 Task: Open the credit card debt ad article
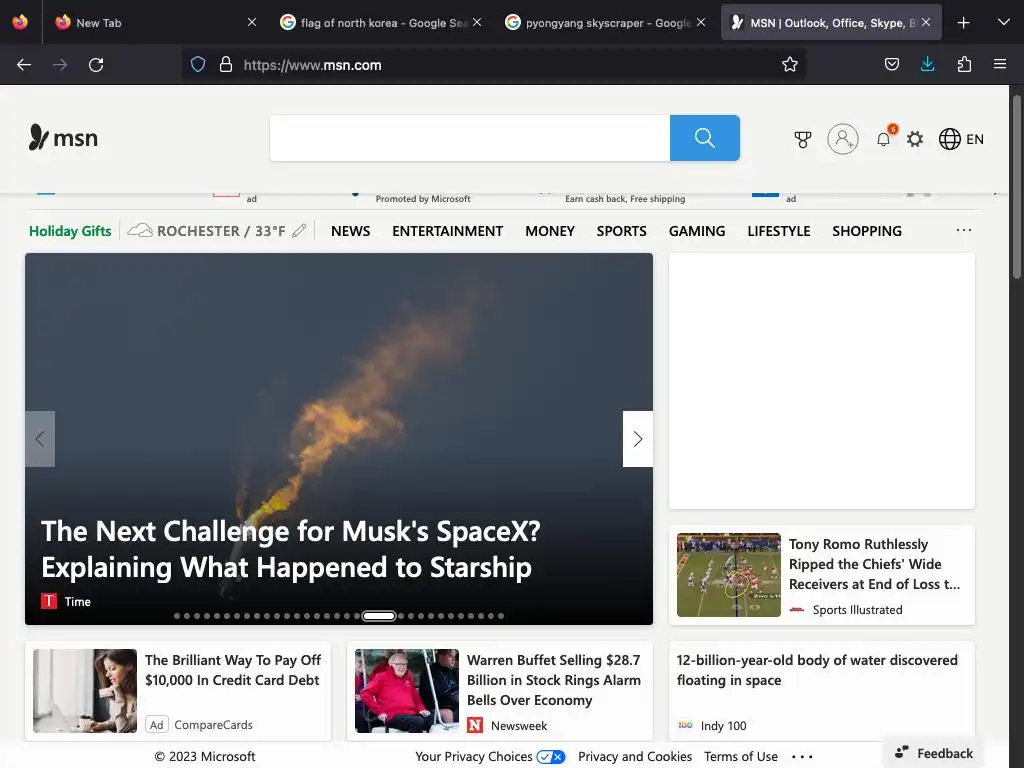(x=233, y=670)
